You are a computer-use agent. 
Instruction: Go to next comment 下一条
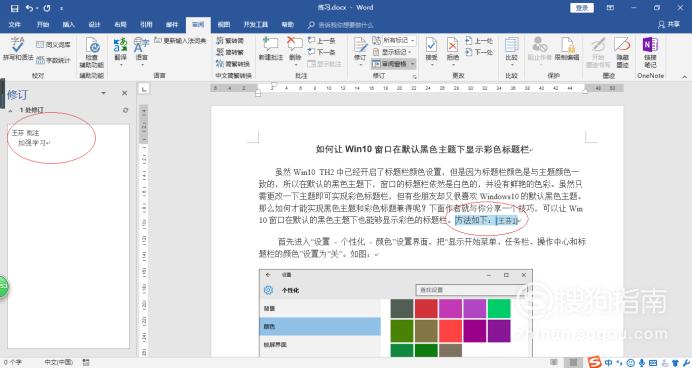[x=322, y=52]
